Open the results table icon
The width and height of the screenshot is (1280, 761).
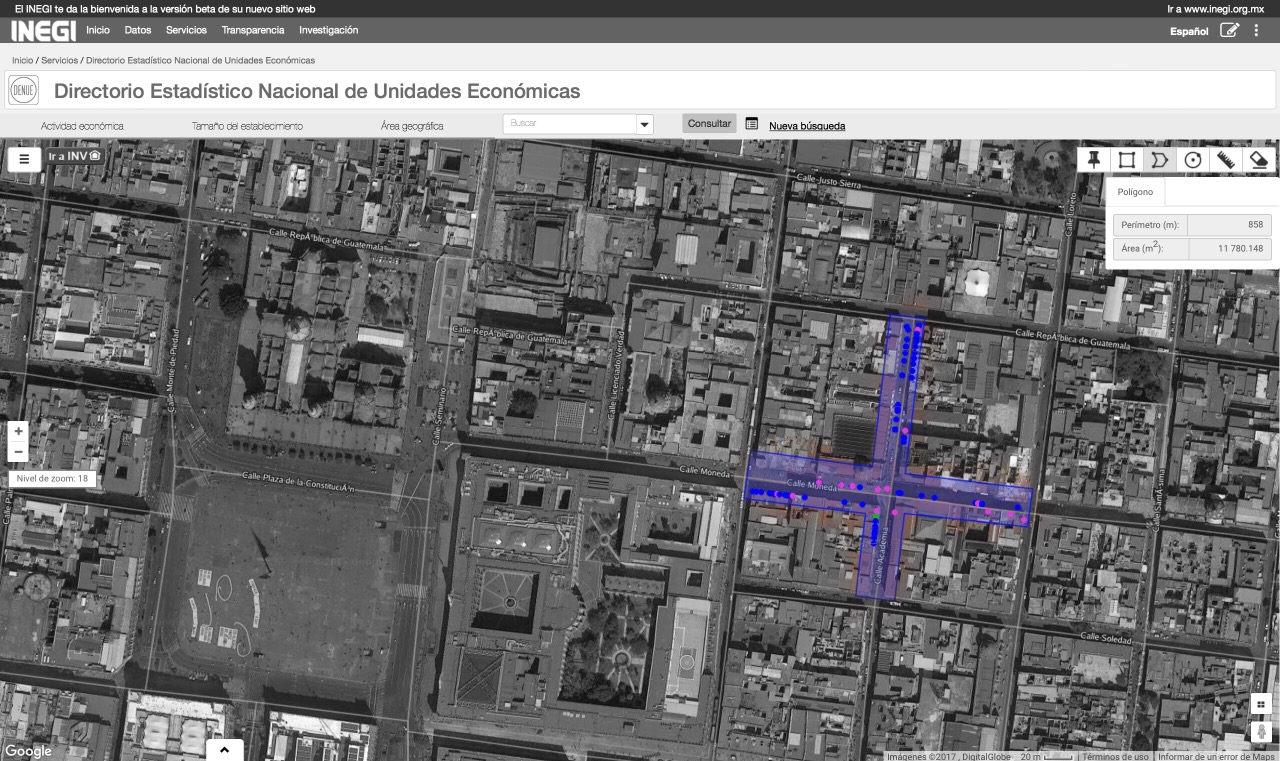click(x=752, y=124)
